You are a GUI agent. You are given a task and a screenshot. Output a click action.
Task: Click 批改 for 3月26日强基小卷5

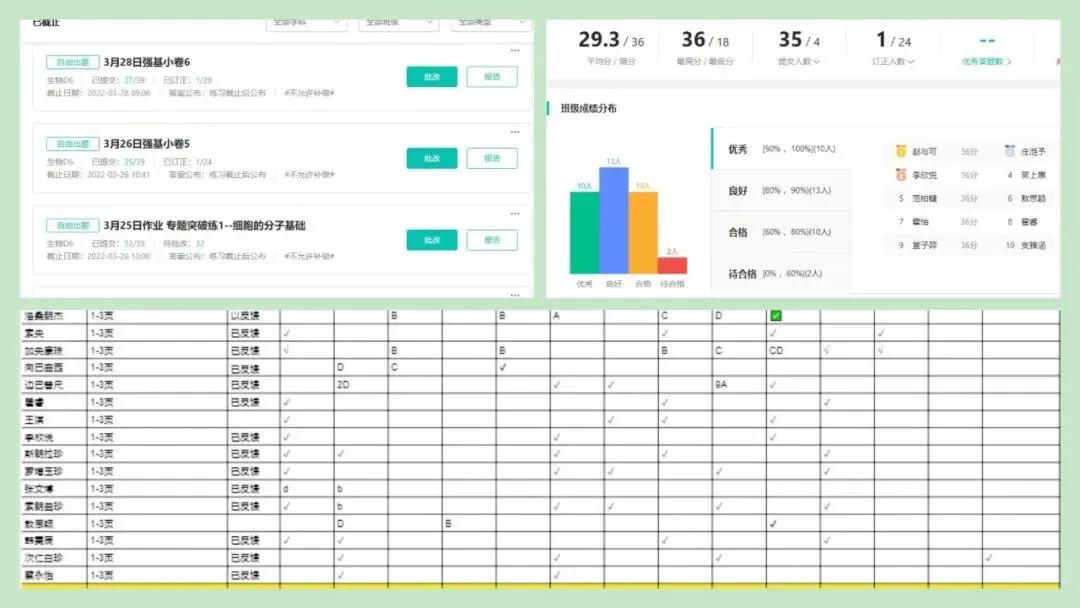point(432,158)
